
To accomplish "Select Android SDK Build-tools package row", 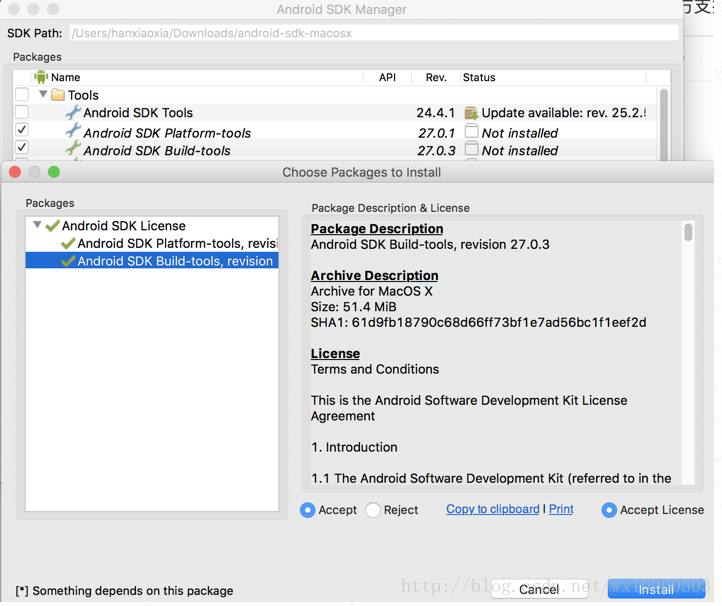I will (152, 261).
